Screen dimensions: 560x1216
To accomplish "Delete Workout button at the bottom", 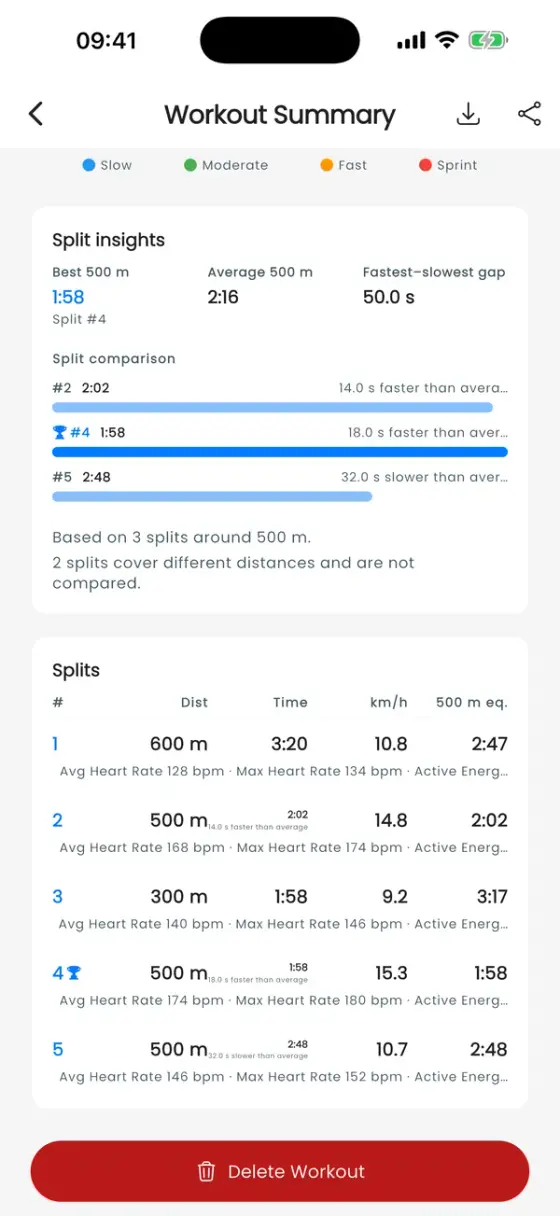I will point(280,1171).
